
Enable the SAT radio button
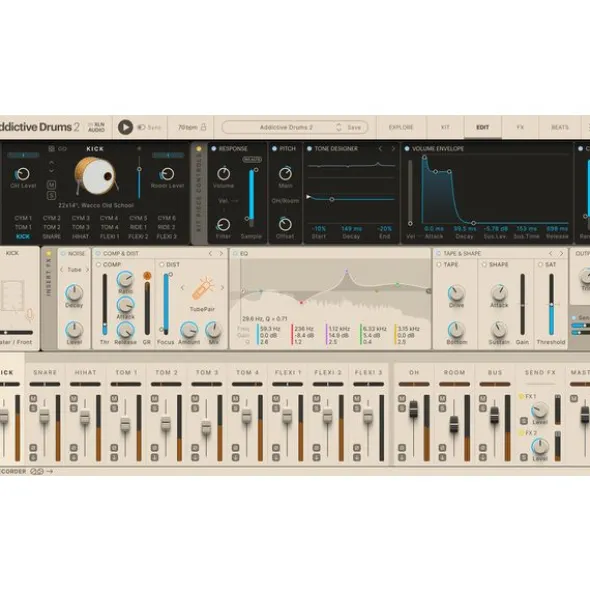[x=540, y=265]
